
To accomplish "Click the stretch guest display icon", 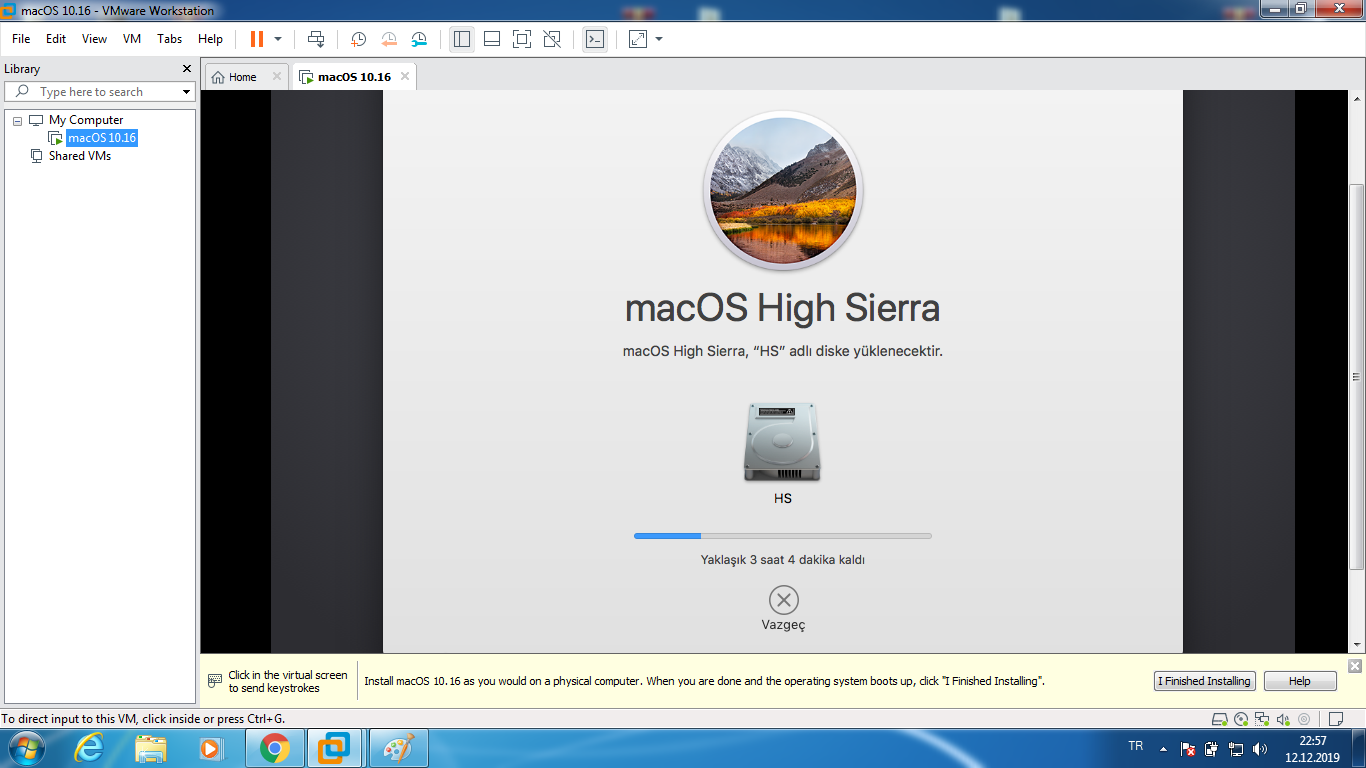I will [x=638, y=39].
